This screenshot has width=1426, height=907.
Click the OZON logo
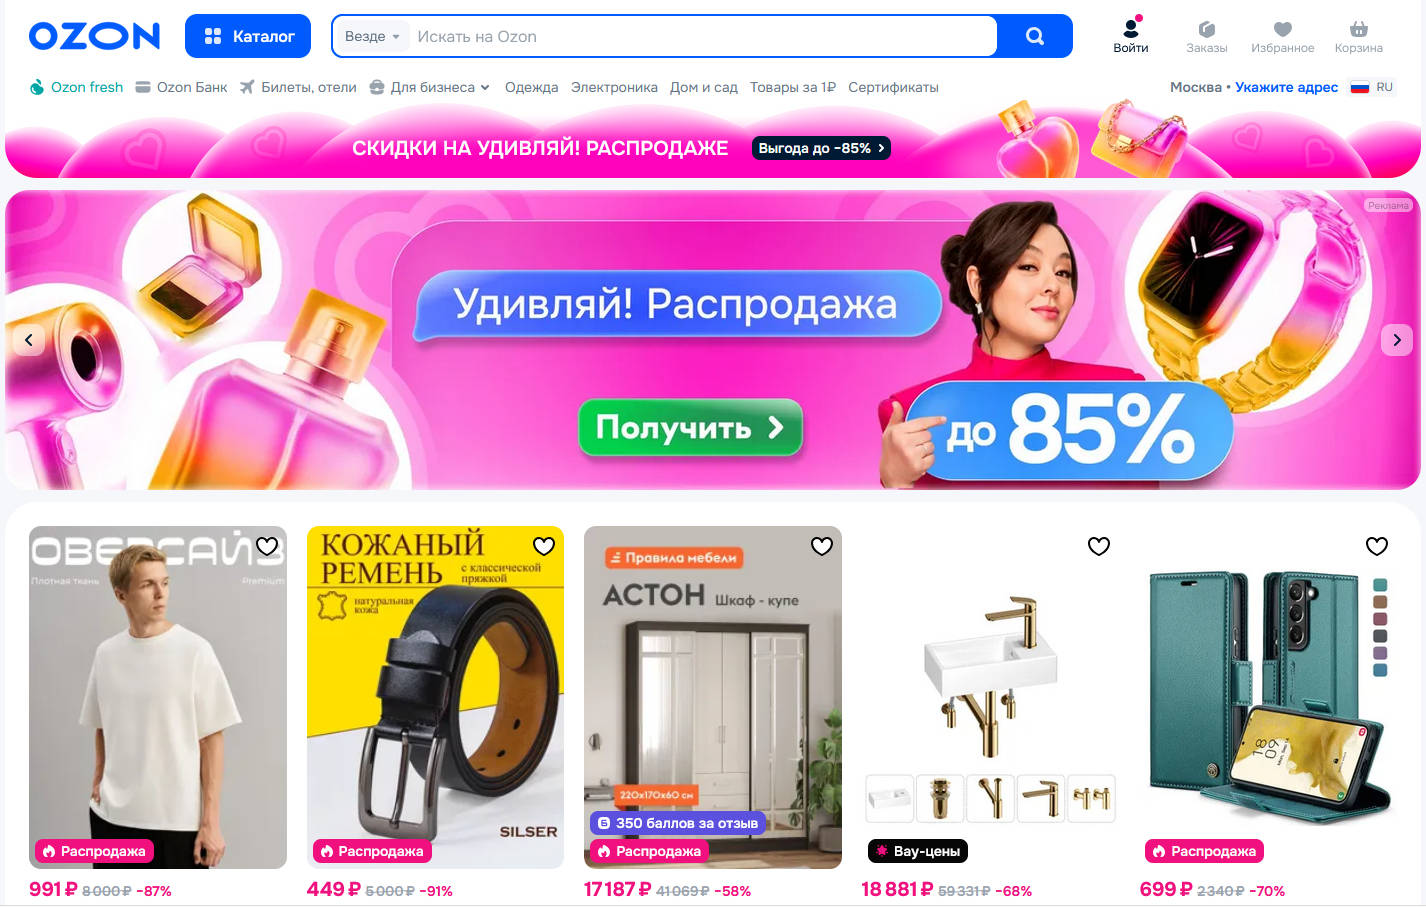(x=94, y=36)
